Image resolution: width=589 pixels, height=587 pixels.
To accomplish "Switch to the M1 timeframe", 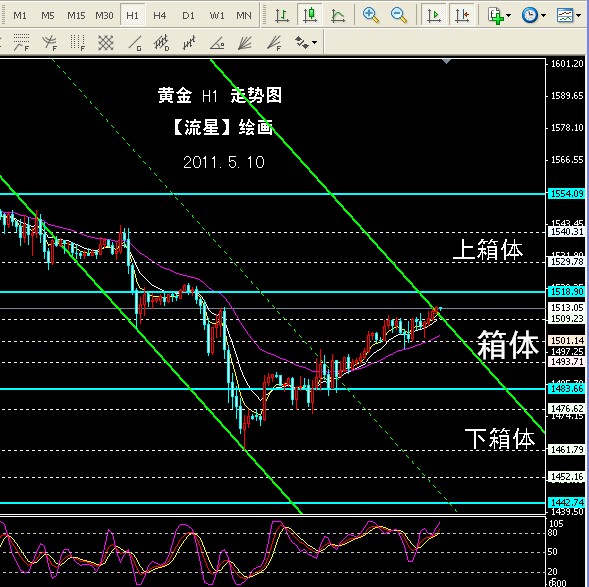I will (20, 16).
